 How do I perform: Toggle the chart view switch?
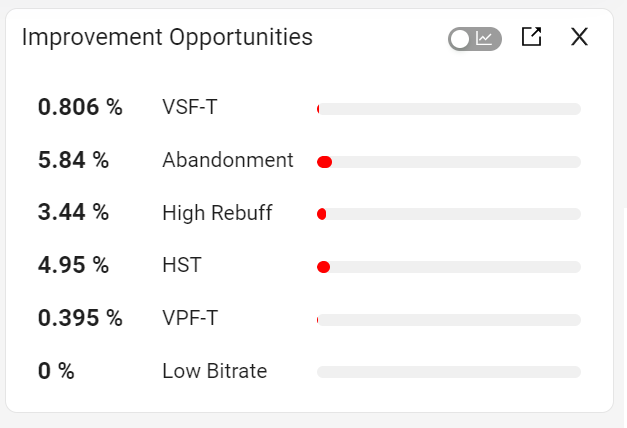tap(474, 38)
